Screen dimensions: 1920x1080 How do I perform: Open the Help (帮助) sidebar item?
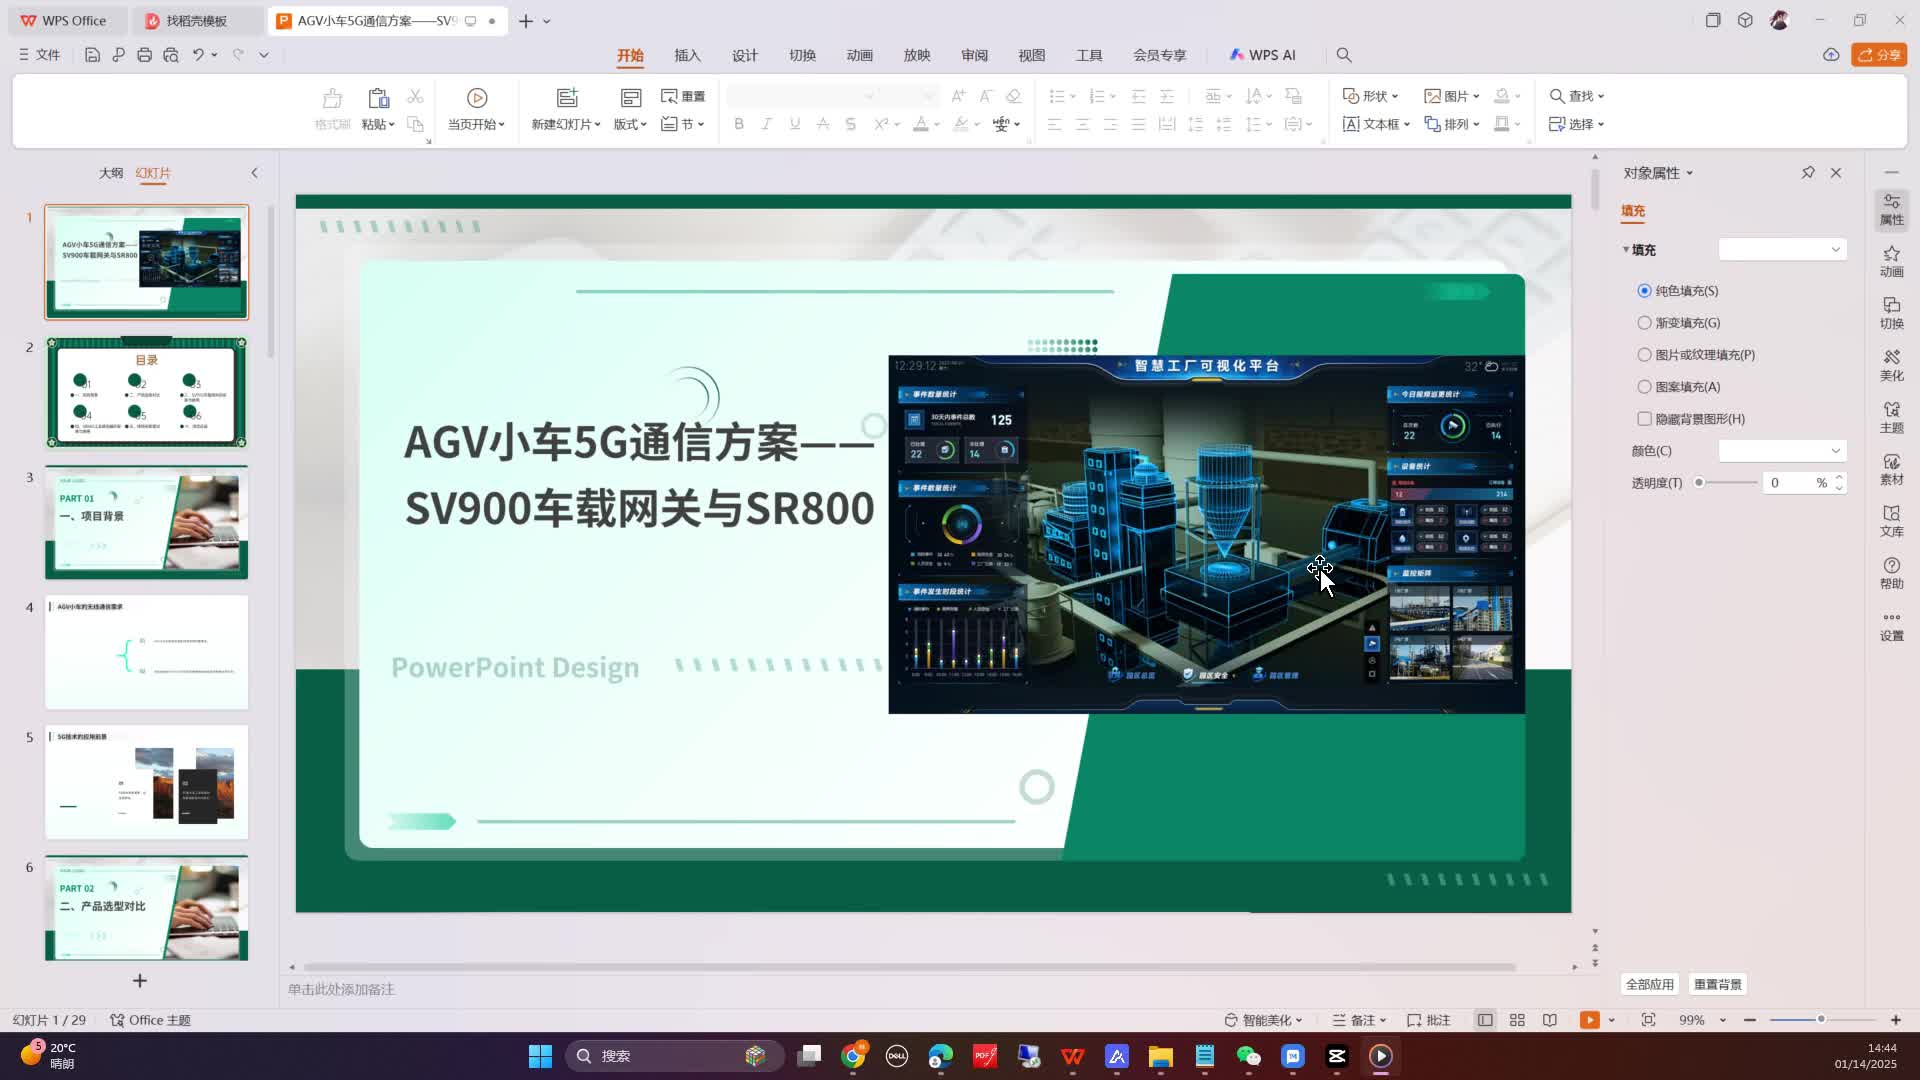pyautogui.click(x=1892, y=573)
